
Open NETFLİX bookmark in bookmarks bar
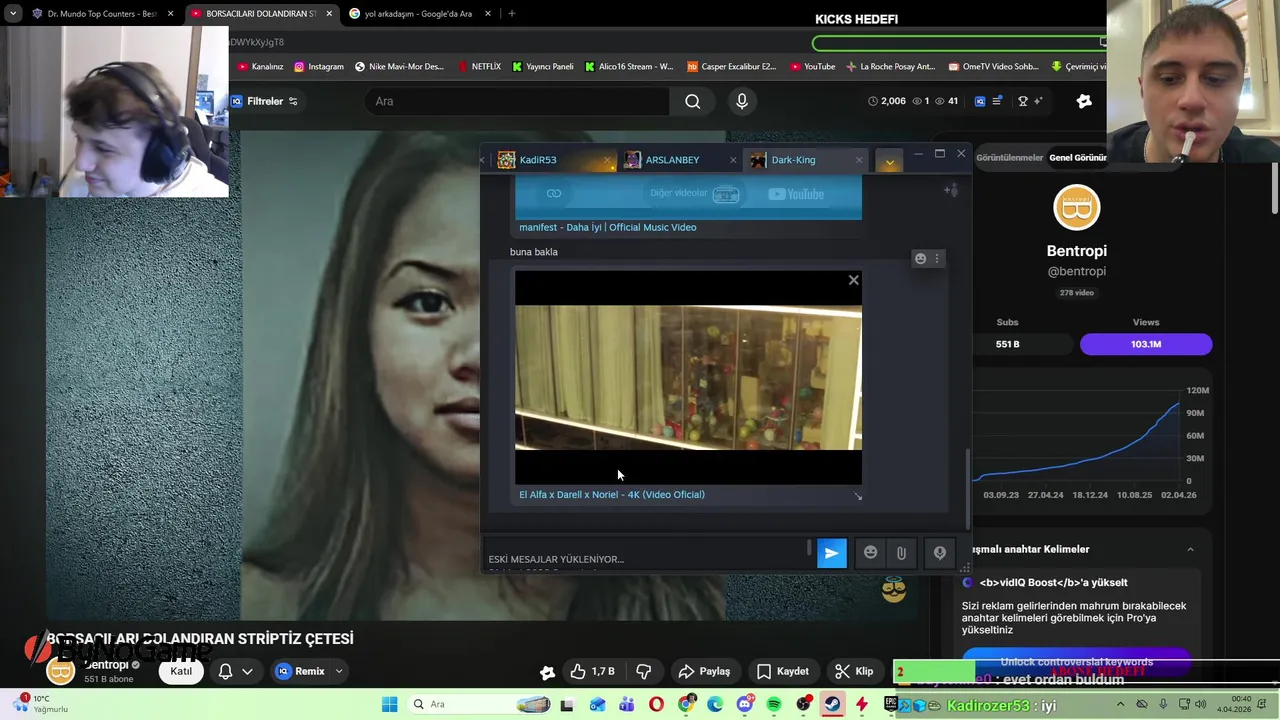point(479,67)
